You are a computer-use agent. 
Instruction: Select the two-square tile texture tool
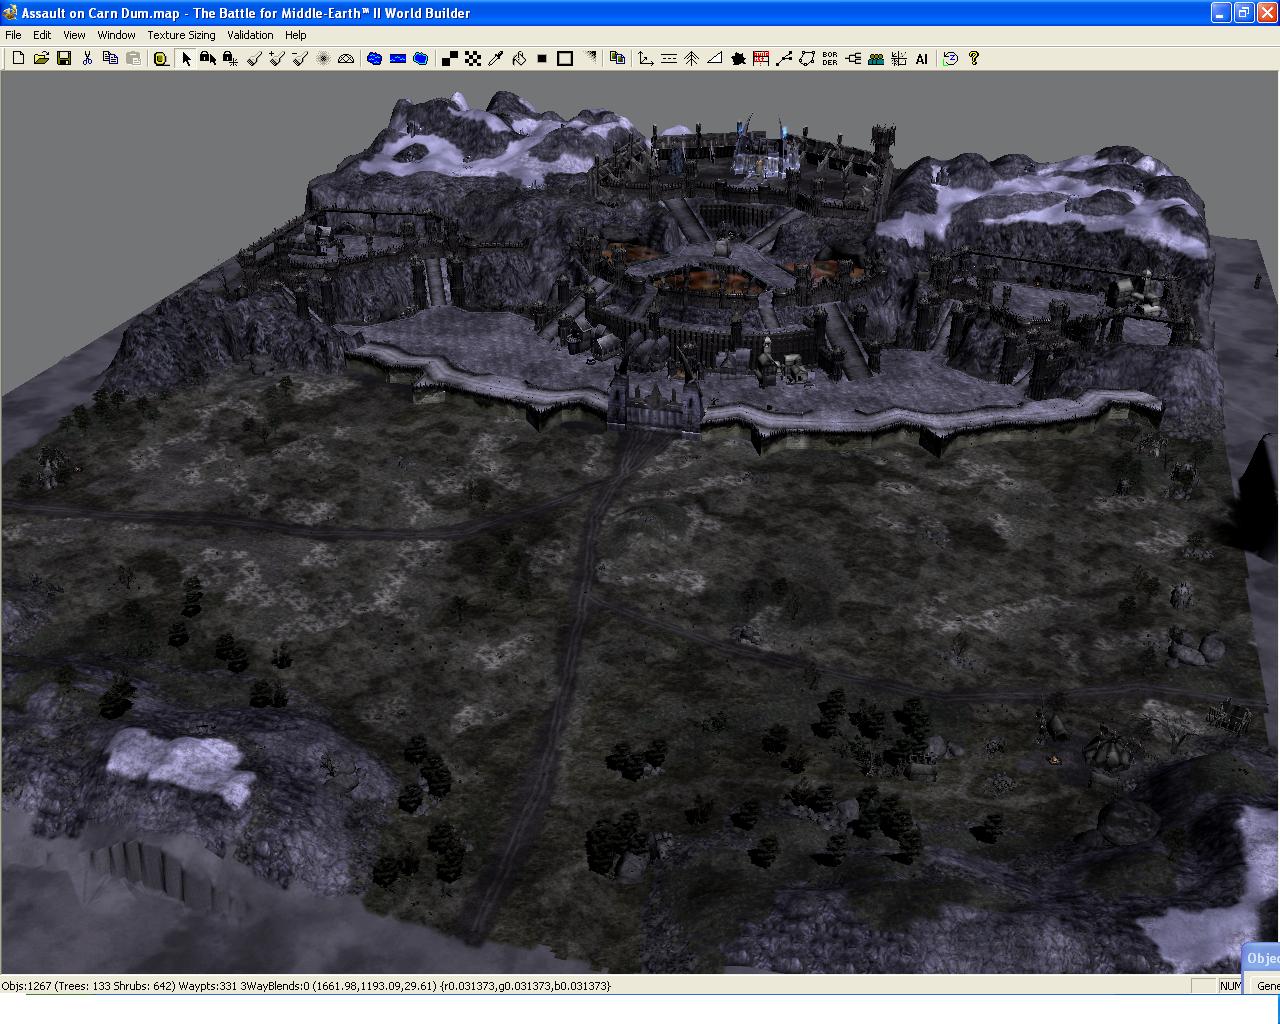(449, 59)
